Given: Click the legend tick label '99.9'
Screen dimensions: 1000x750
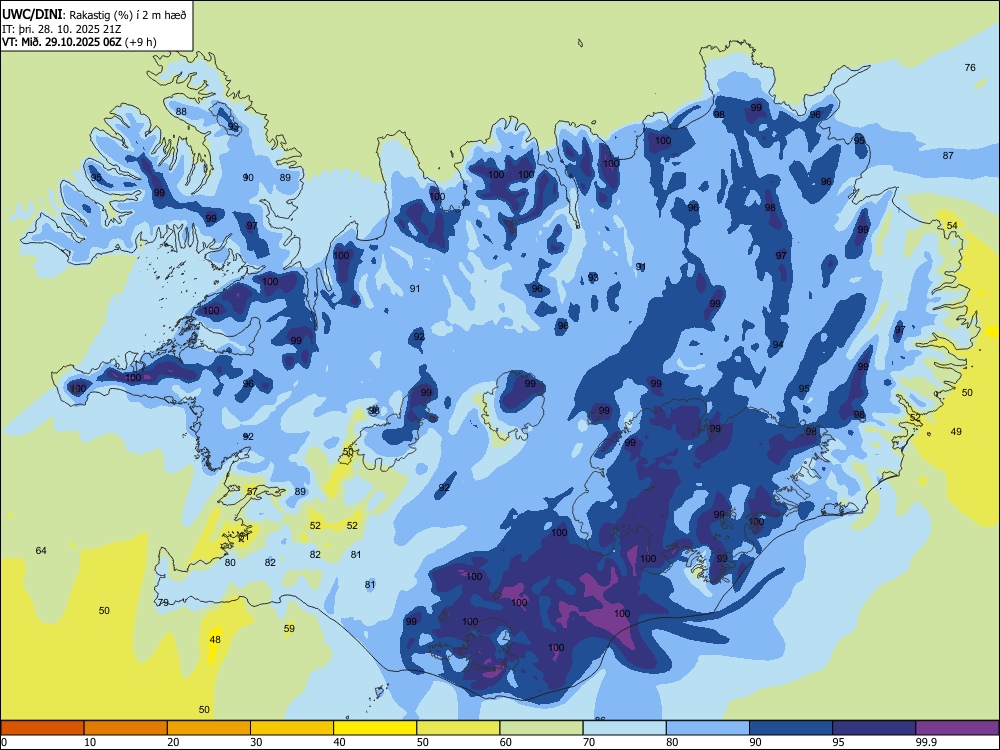Looking at the screenshot, I should (x=925, y=742).
